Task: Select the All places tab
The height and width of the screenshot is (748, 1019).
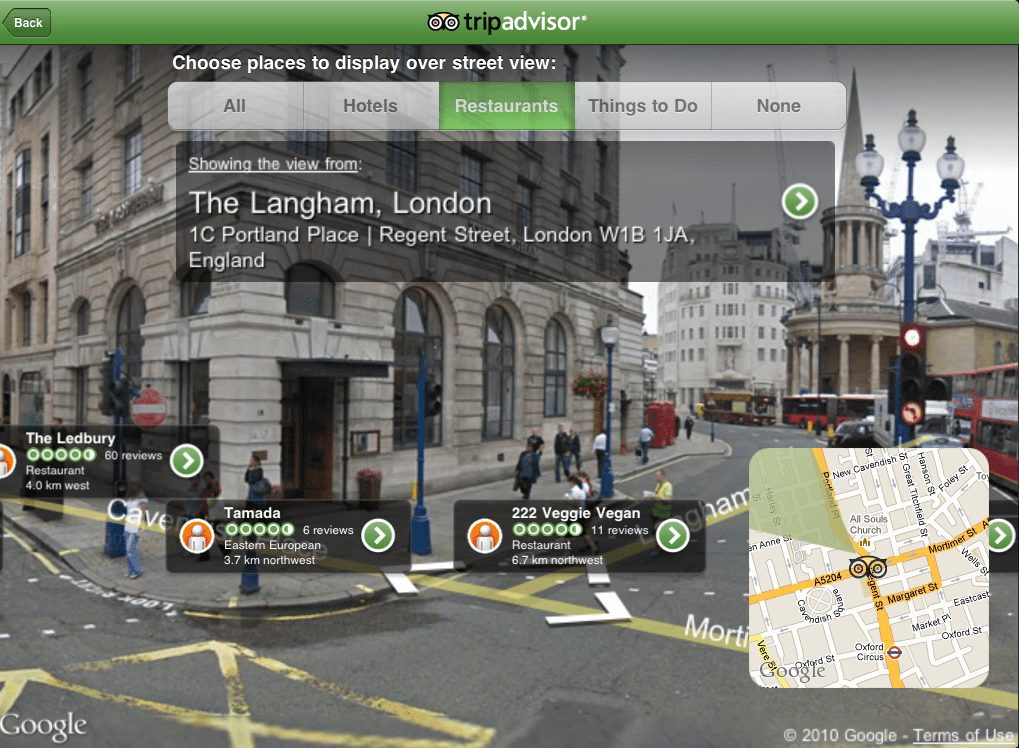Action: click(x=235, y=106)
